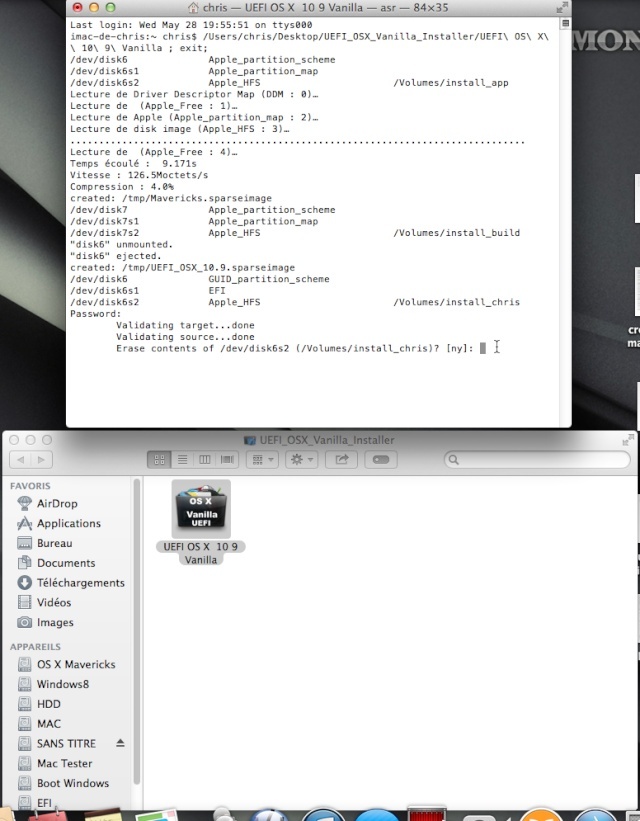This screenshot has height=821, width=640.
Task: Enter full screen for the Finder window
Action: 627,440
